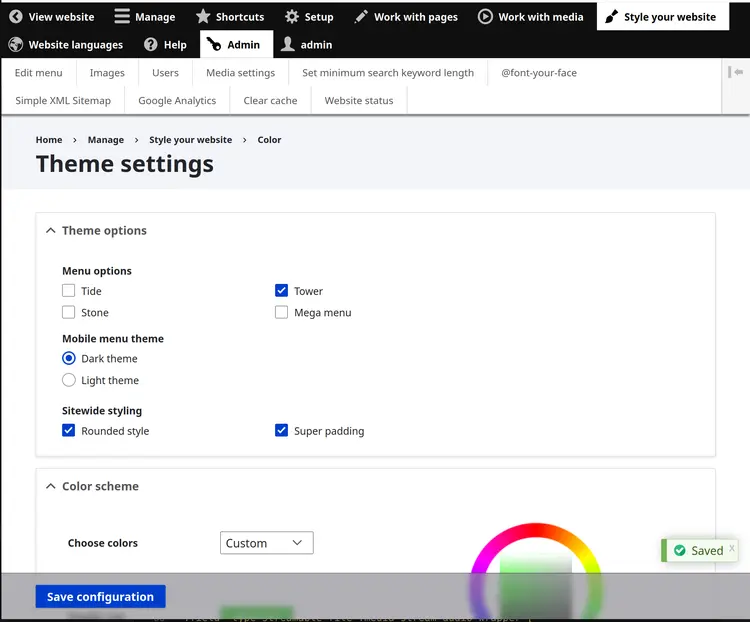Open the Simple XML Sitemap tab
Image resolution: width=750 pixels, height=622 pixels.
point(63,100)
